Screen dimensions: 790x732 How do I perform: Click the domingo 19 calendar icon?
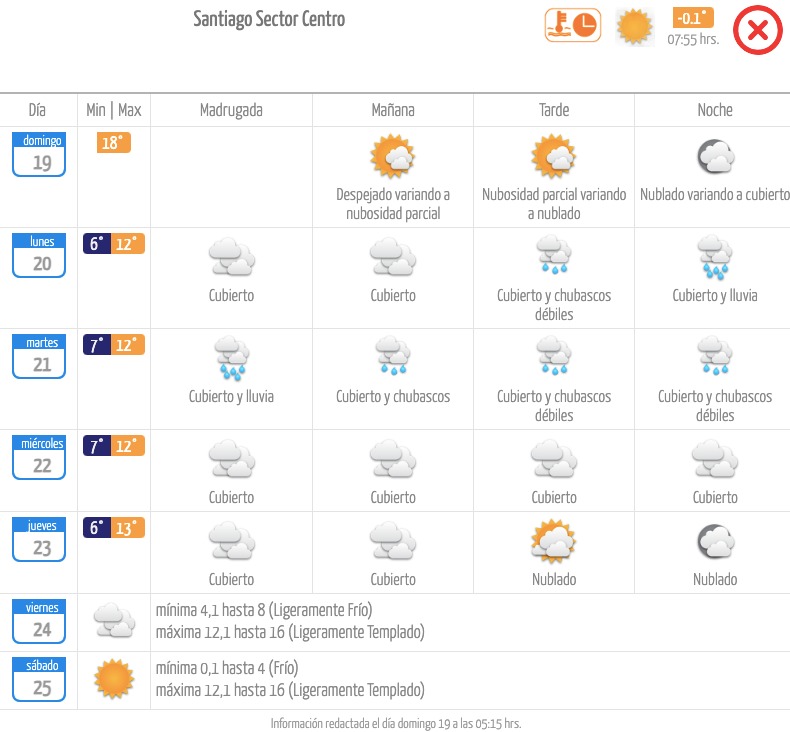39,154
